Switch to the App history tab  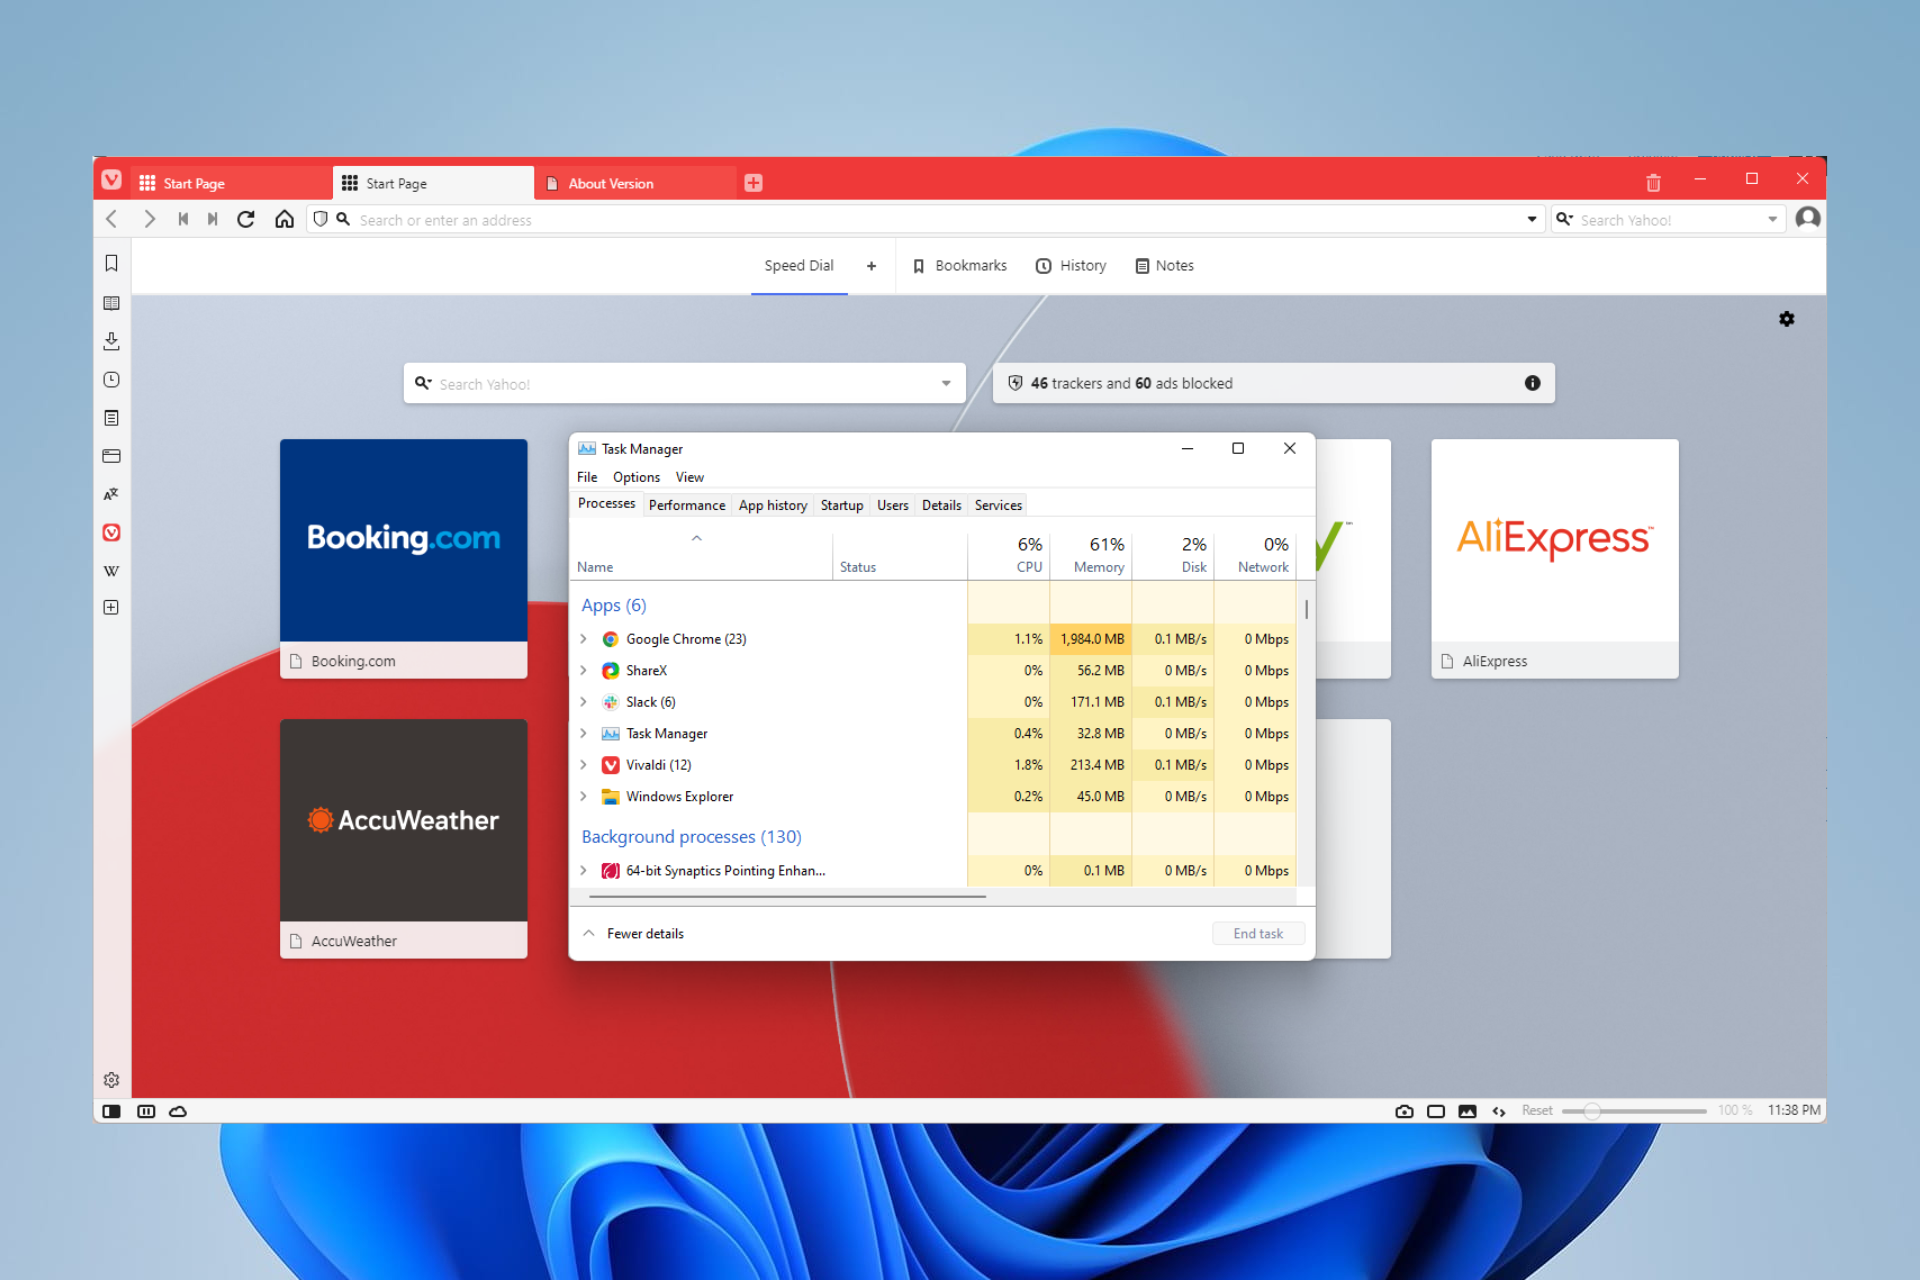point(773,505)
